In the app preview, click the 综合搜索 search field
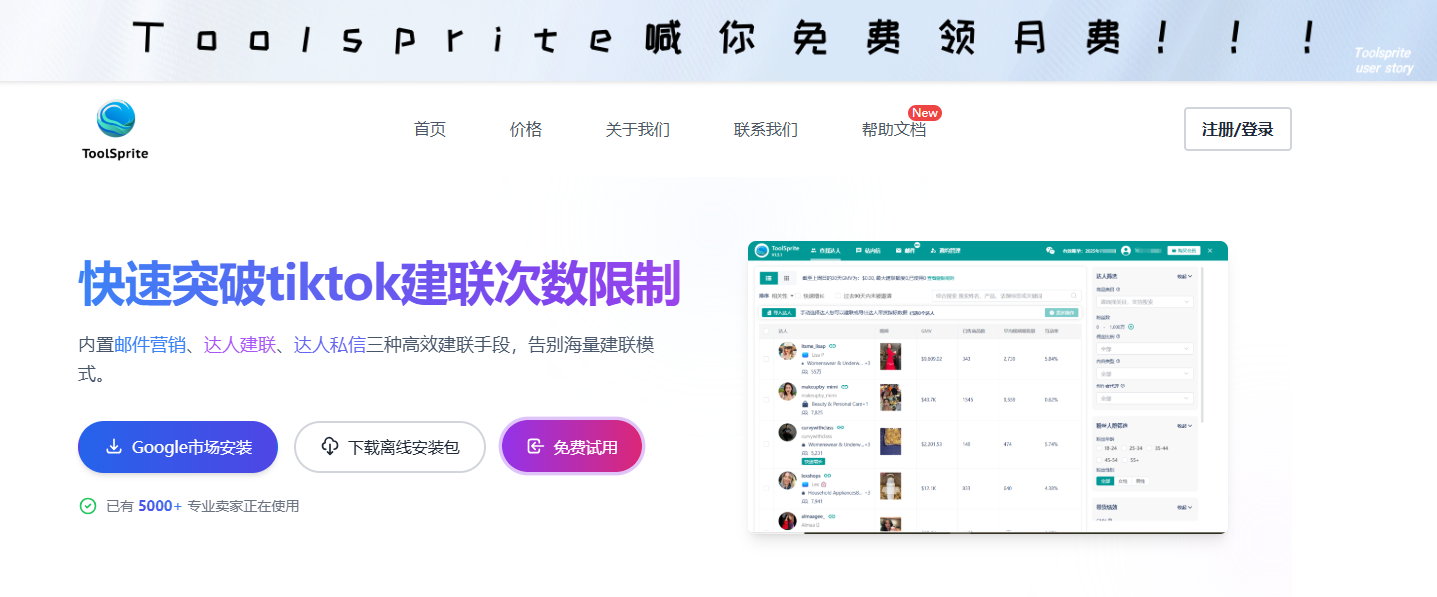This screenshot has height=597, width=1437. [x=1007, y=295]
